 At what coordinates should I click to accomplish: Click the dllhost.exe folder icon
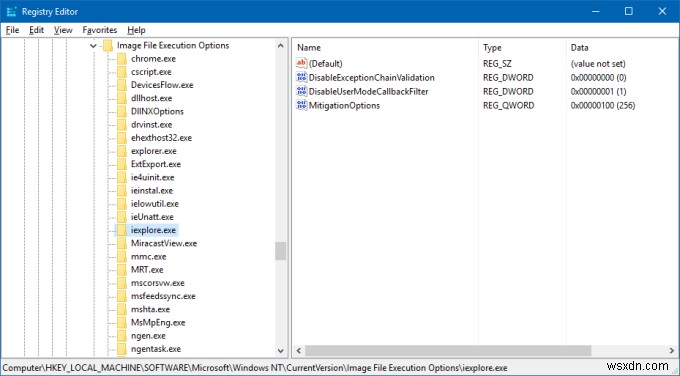122,98
